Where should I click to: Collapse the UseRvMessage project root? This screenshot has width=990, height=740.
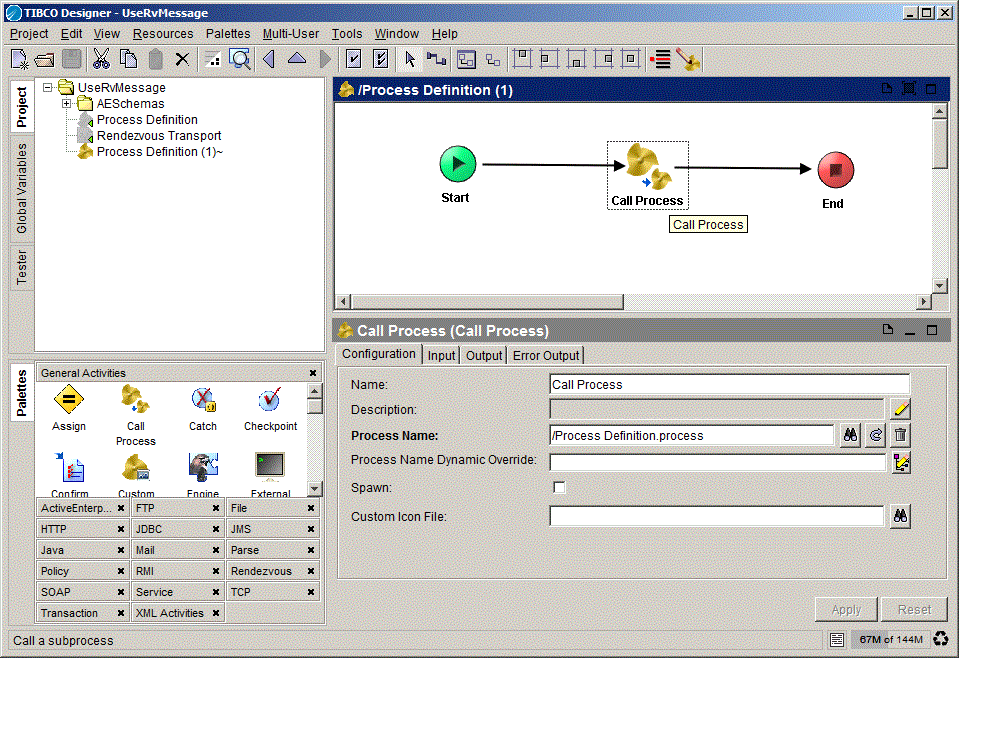click(48, 88)
